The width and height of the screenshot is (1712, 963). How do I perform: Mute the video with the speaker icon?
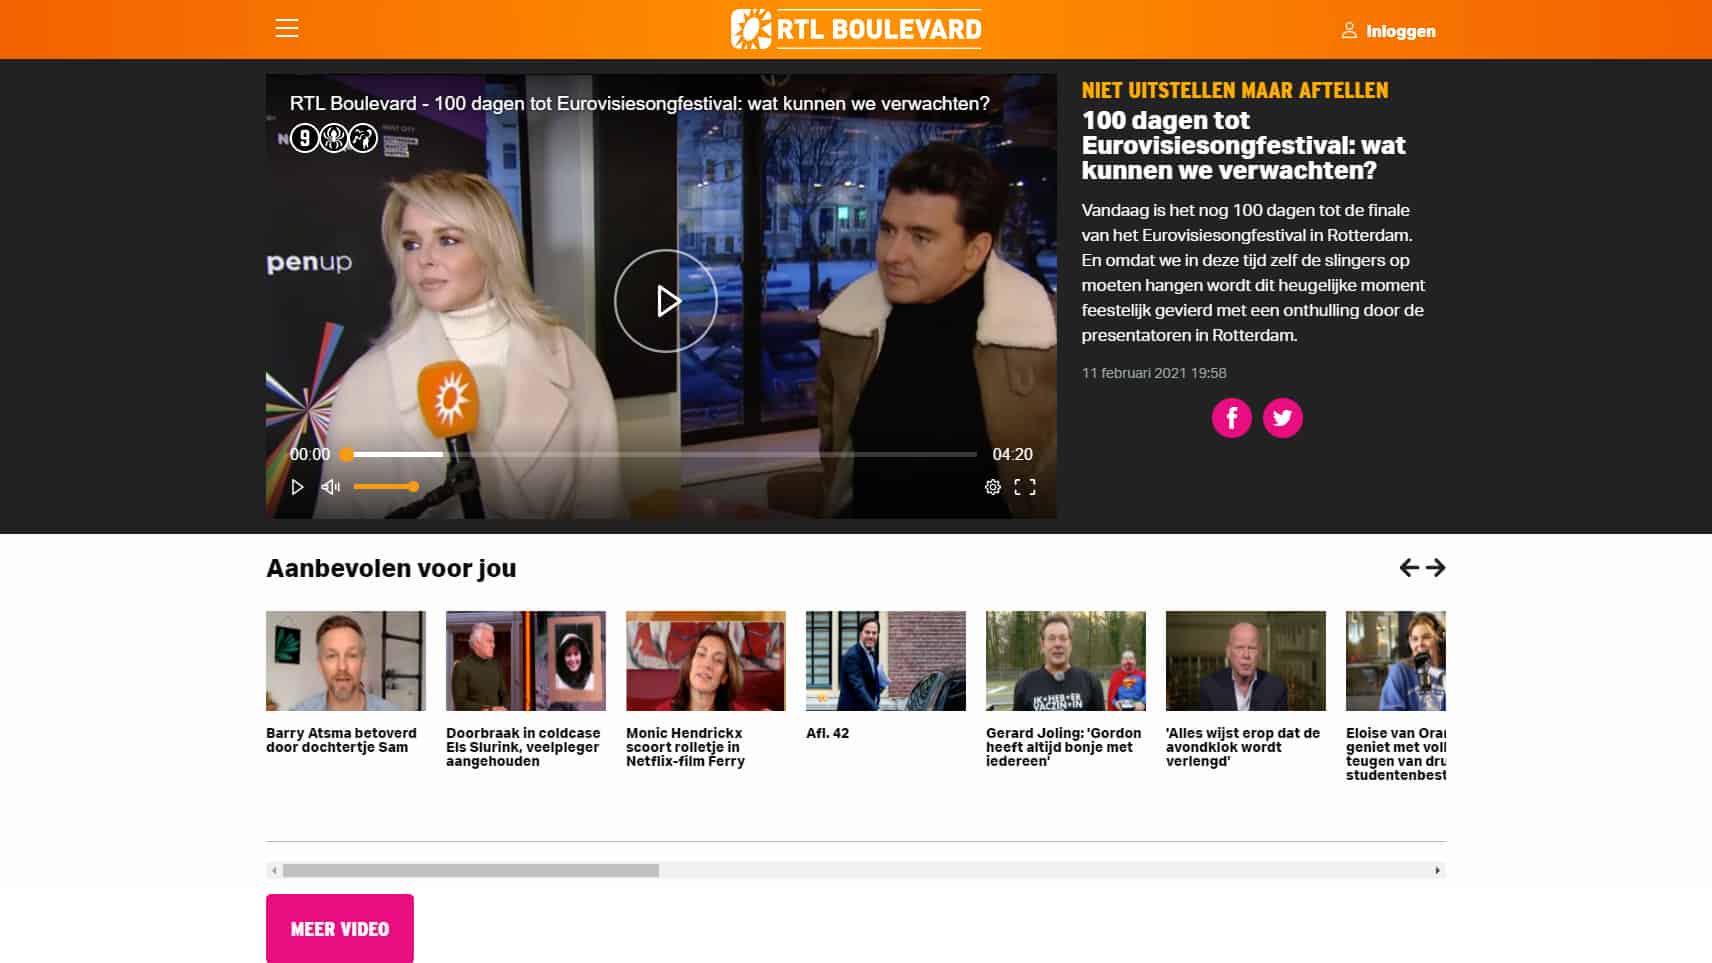tap(330, 487)
